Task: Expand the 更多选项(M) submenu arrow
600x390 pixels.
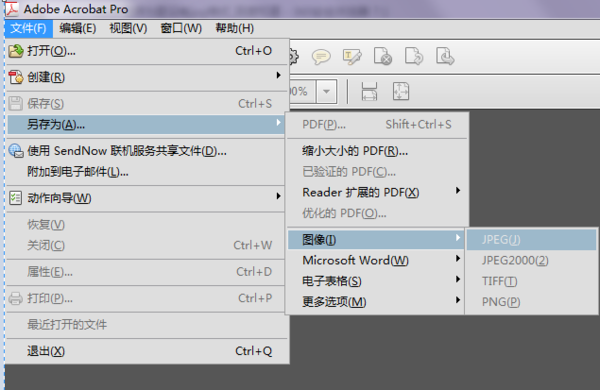Action: [x=458, y=300]
